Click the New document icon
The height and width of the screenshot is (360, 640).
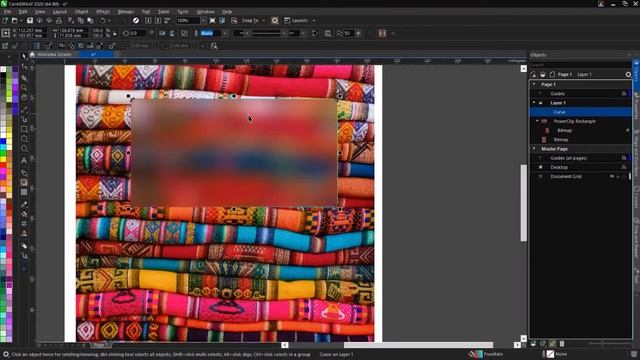[5, 20]
